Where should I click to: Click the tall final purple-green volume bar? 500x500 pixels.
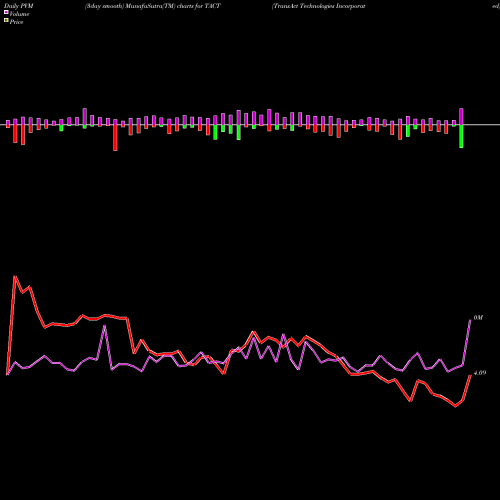[461, 128]
